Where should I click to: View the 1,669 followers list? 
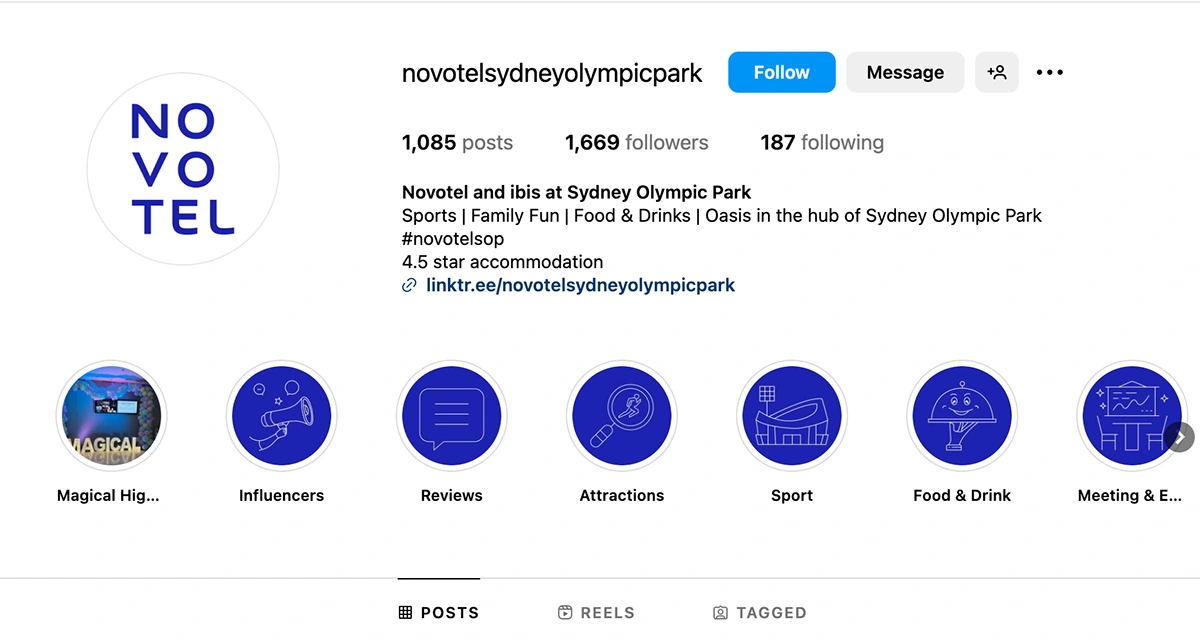pyautogui.click(x=636, y=143)
